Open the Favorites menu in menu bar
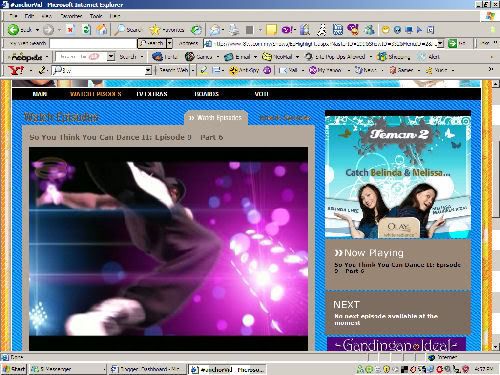 tap(71, 16)
